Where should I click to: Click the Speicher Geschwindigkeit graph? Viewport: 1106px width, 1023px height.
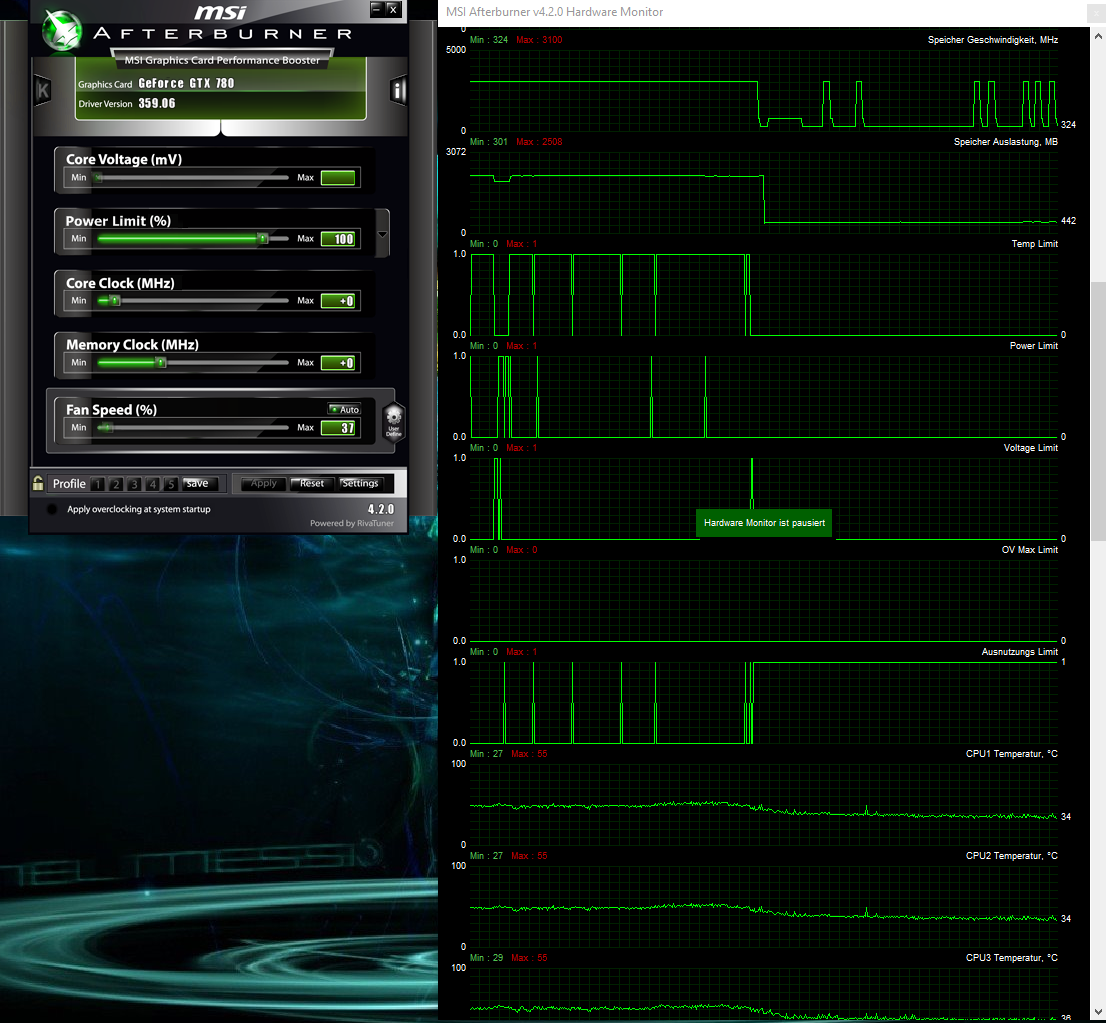point(764,90)
